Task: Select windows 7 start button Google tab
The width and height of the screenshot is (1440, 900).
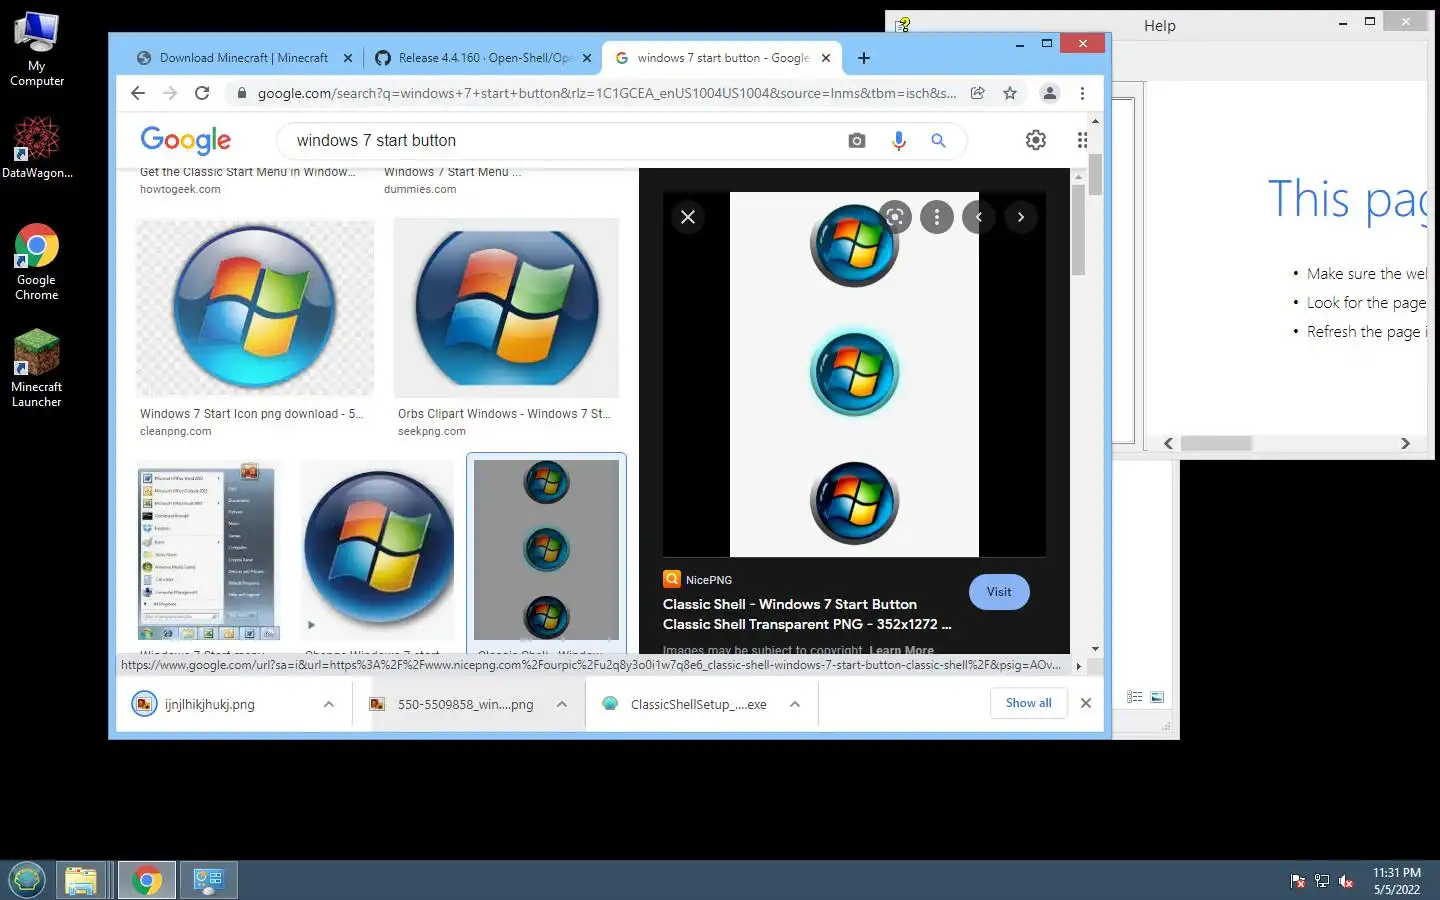Action: coord(722,58)
